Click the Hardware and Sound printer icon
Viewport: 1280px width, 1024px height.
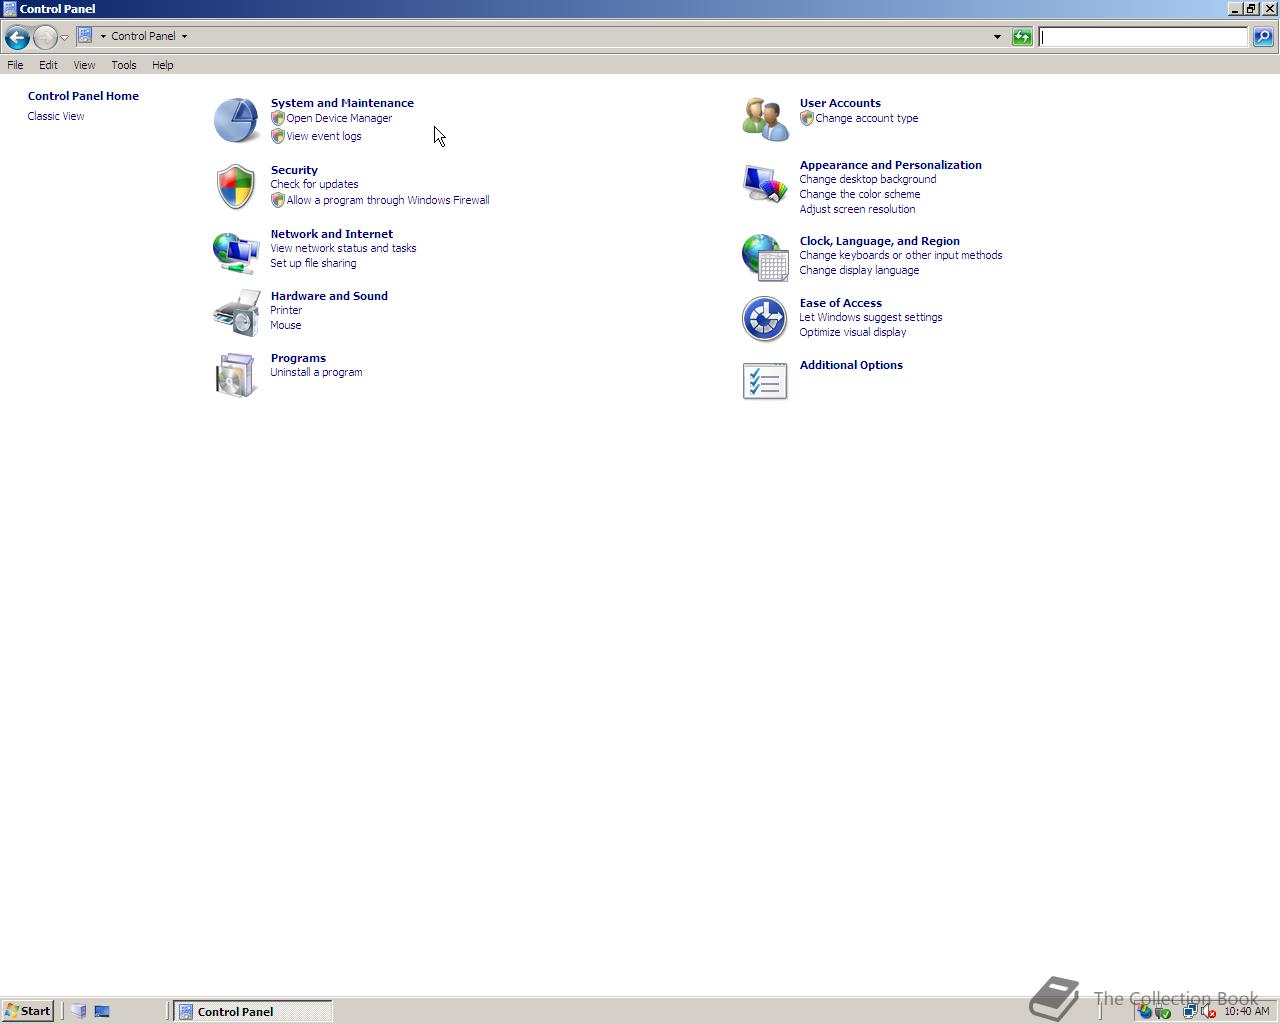pyautogui.click(x=236, y=313)
